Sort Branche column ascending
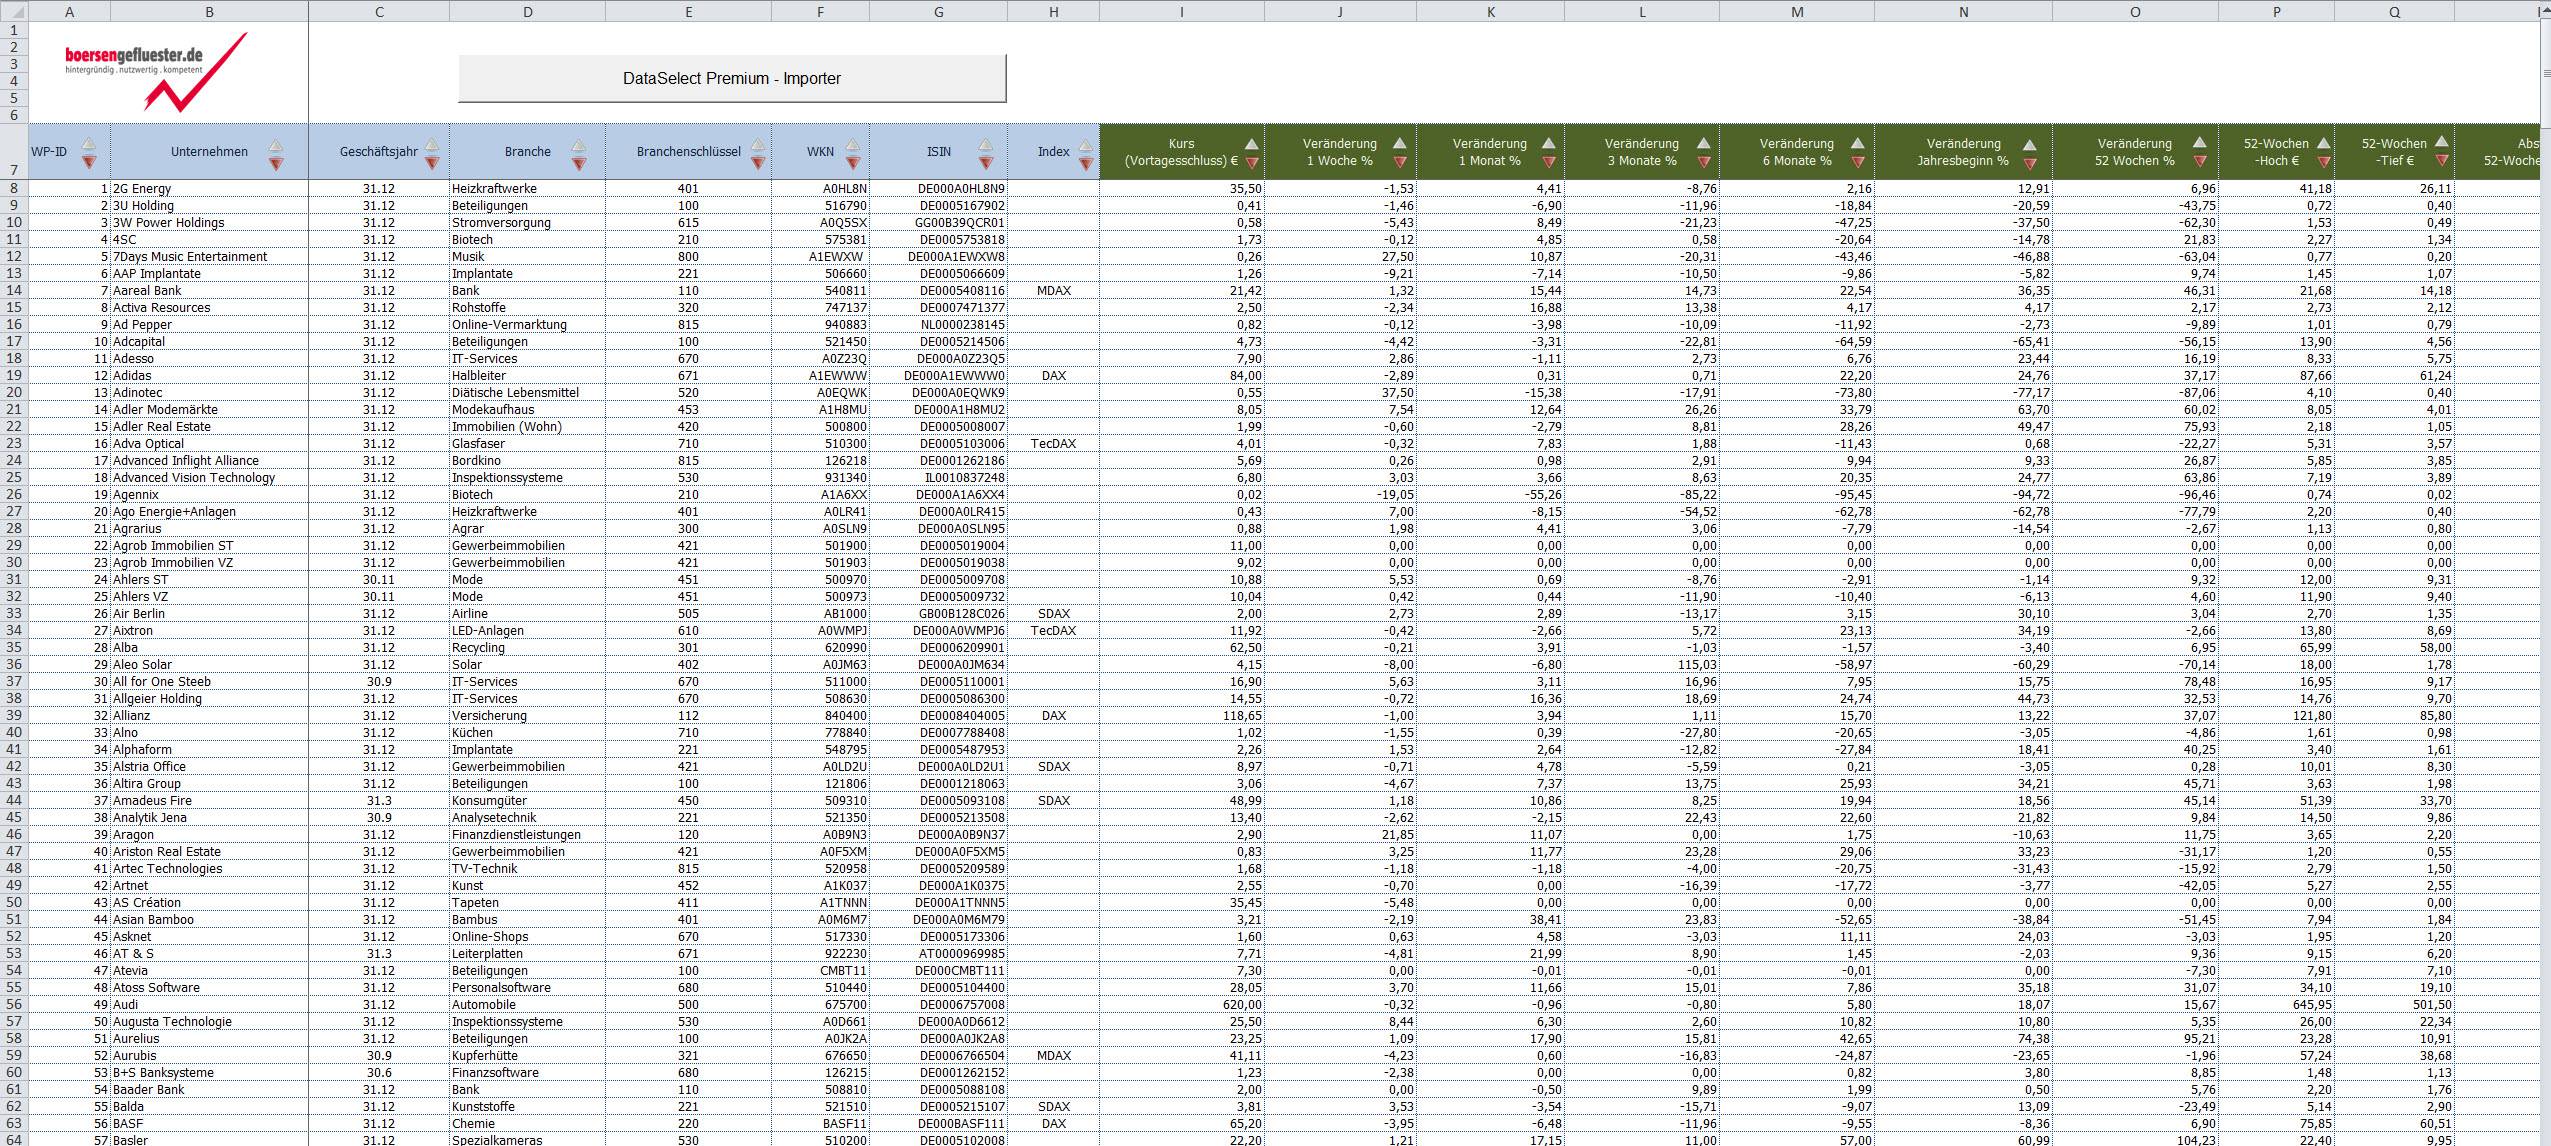Viewport: 2551px width, 1146px height. pyautogui.click(x=579, y=143)
